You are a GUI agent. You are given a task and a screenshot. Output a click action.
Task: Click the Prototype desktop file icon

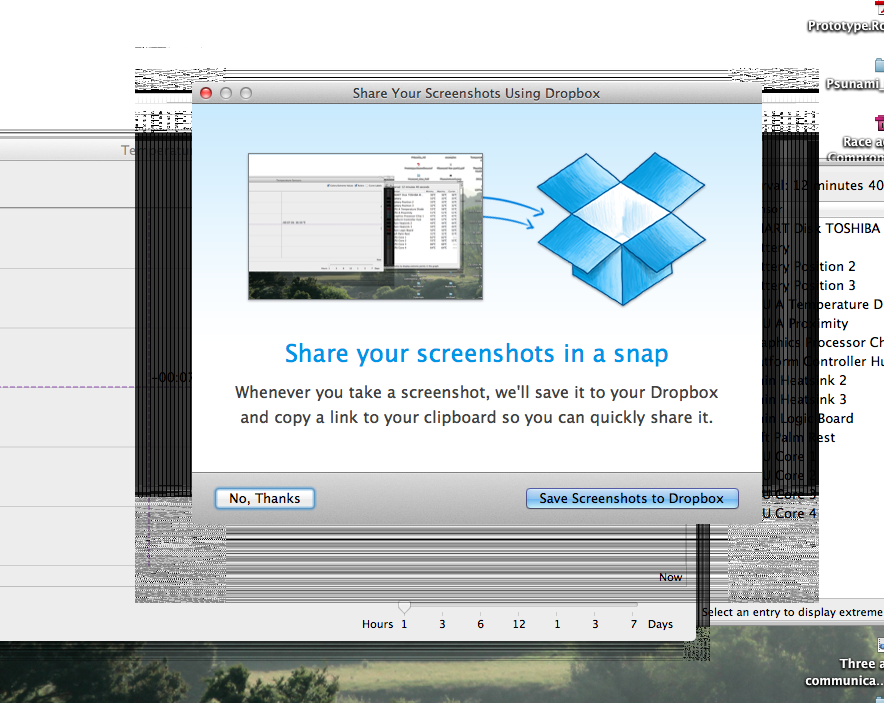click(879, 6)
